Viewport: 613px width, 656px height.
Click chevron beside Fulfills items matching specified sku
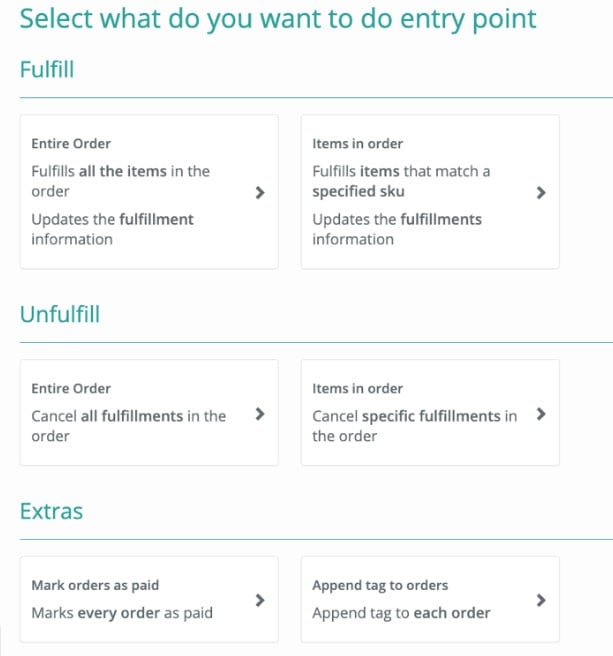pos(541,192)
